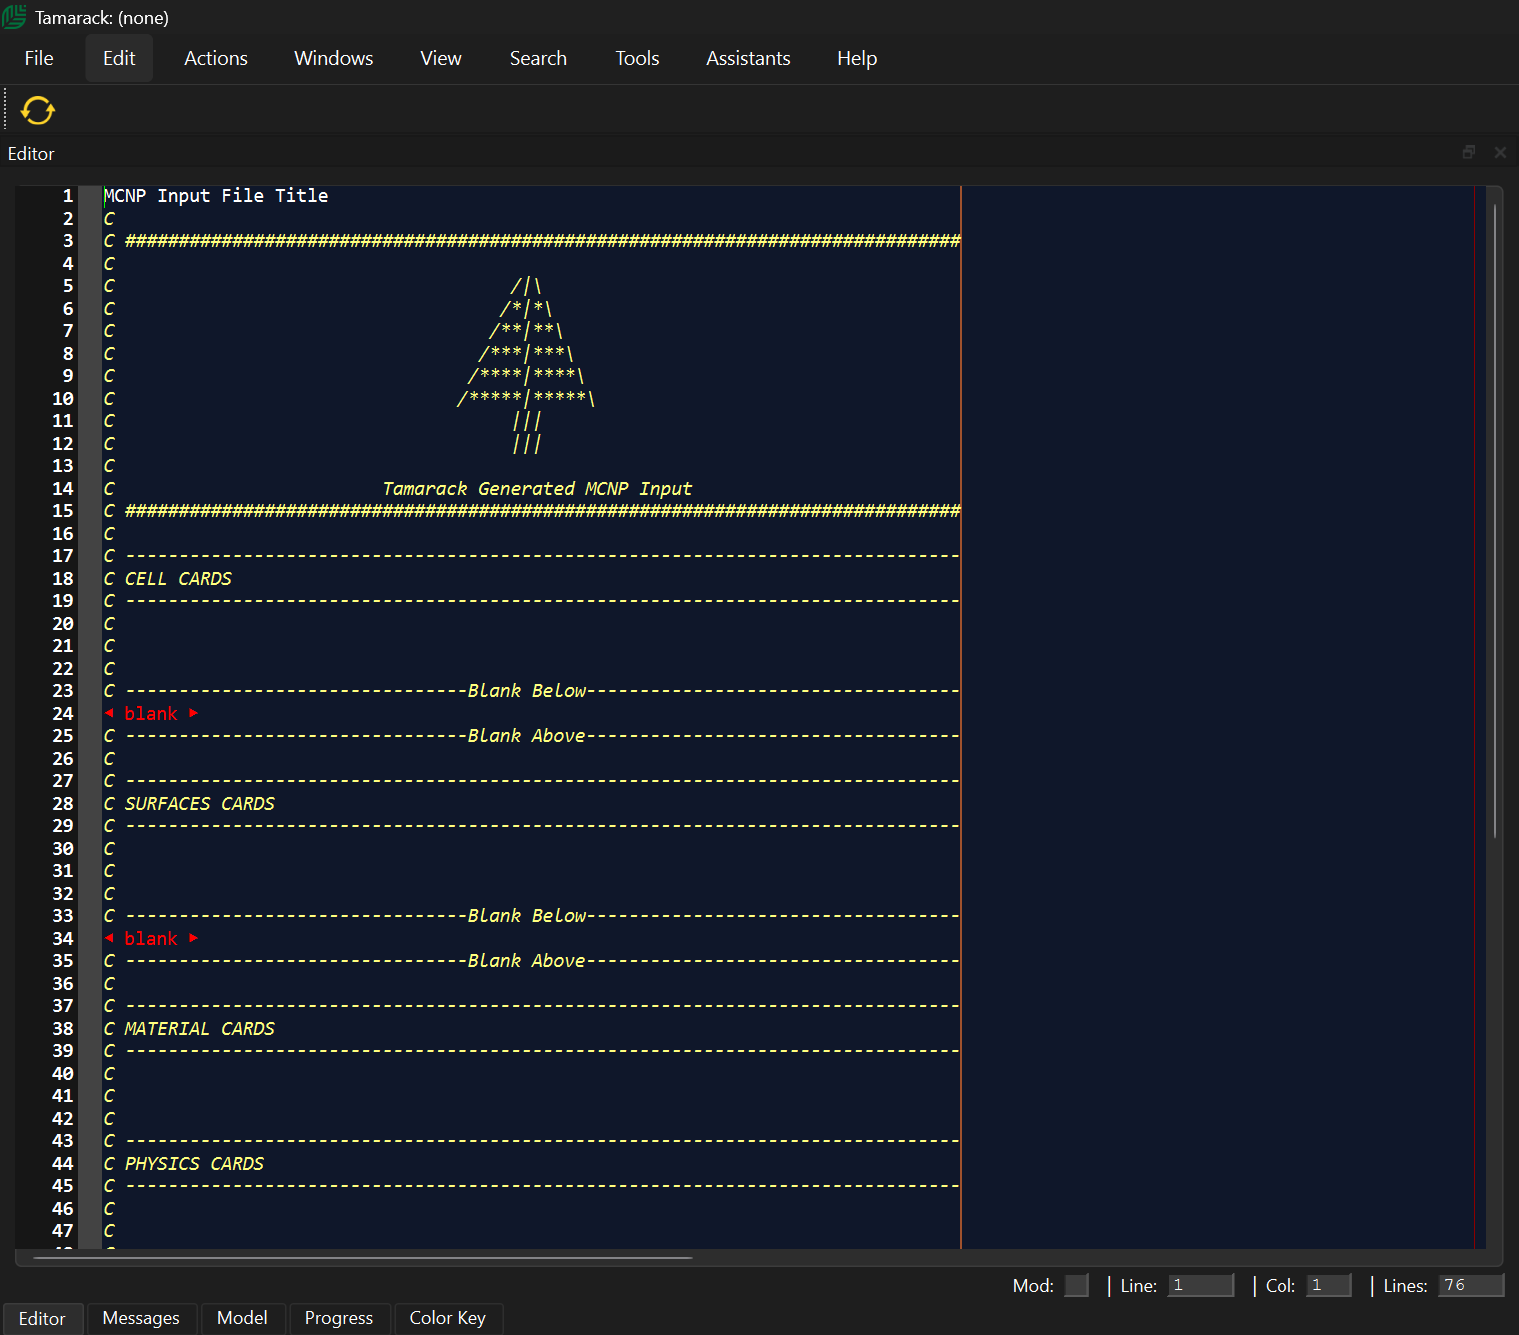
Task: Close the Editor panel
Action: pos(1500,152)
